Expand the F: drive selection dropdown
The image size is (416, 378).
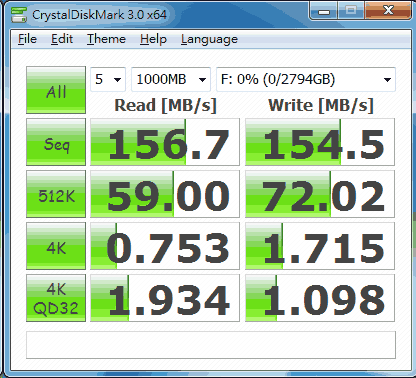[306, 79]
